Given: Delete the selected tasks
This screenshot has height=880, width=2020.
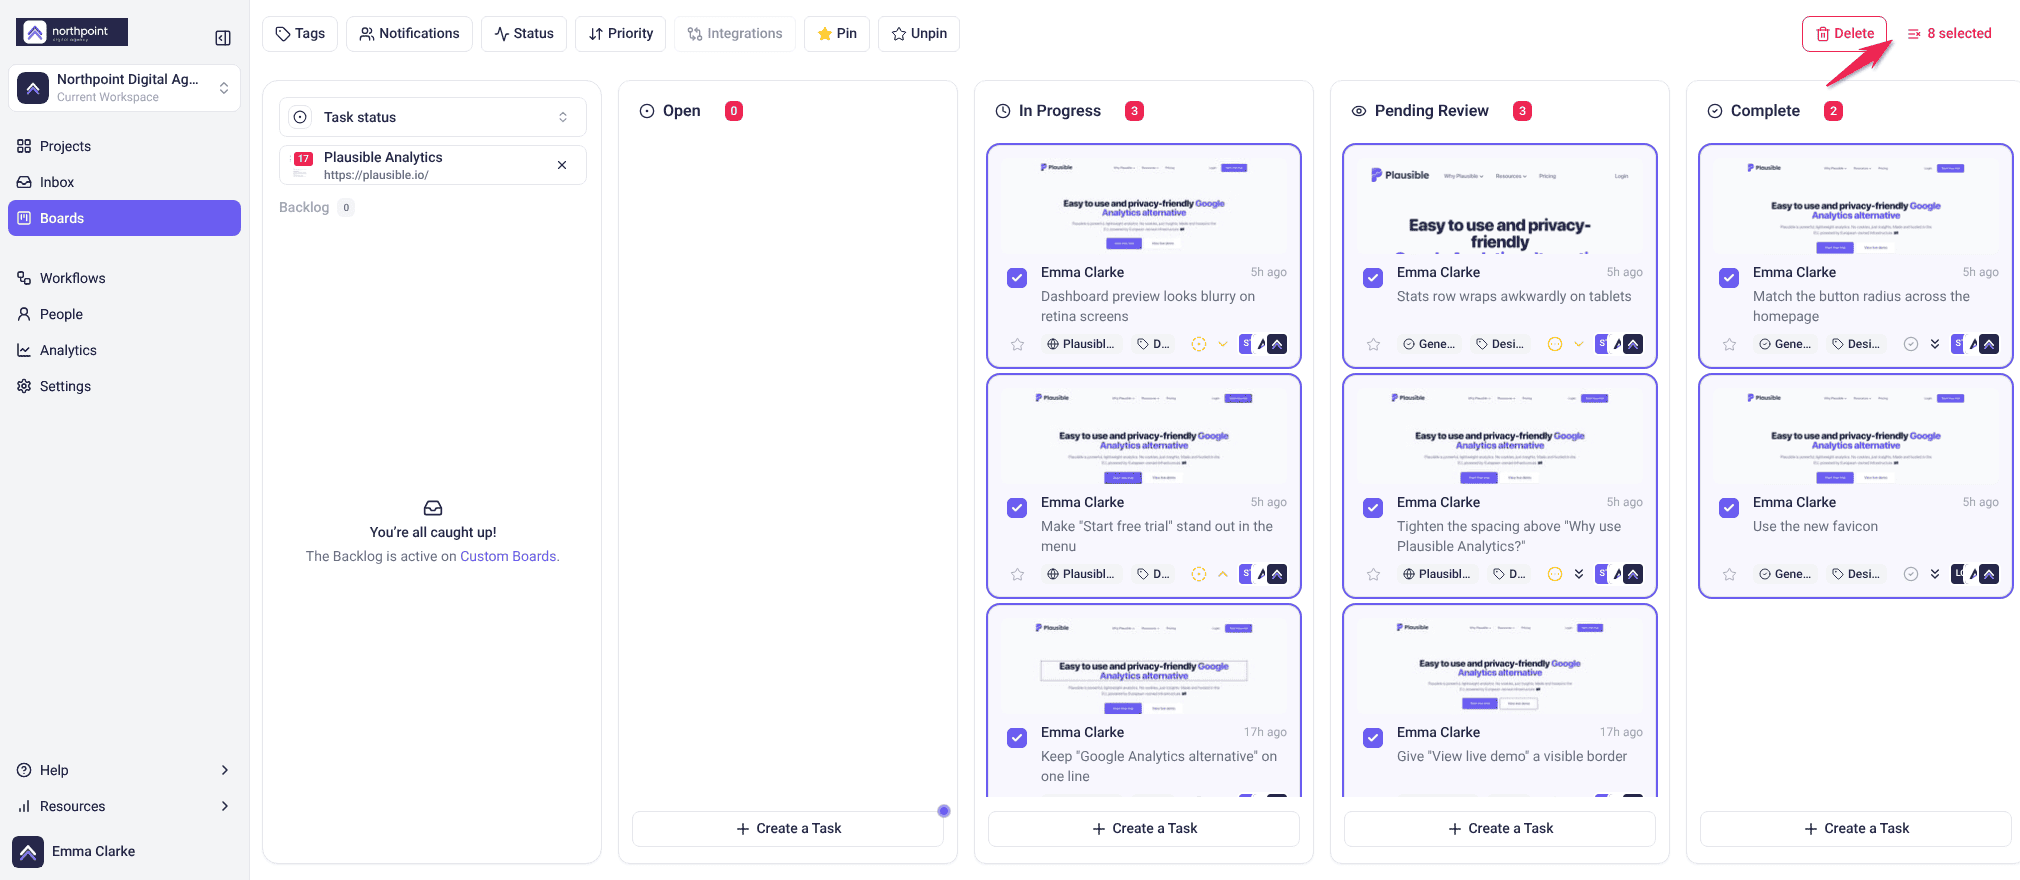Looking at the screenshot, I should [x=1845, y=33].
